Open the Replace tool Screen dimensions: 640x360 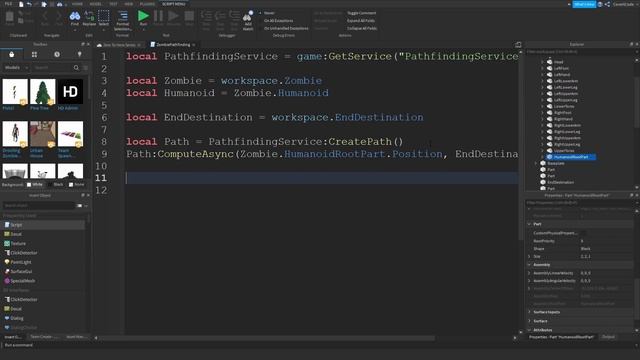[x=89, y=18]
